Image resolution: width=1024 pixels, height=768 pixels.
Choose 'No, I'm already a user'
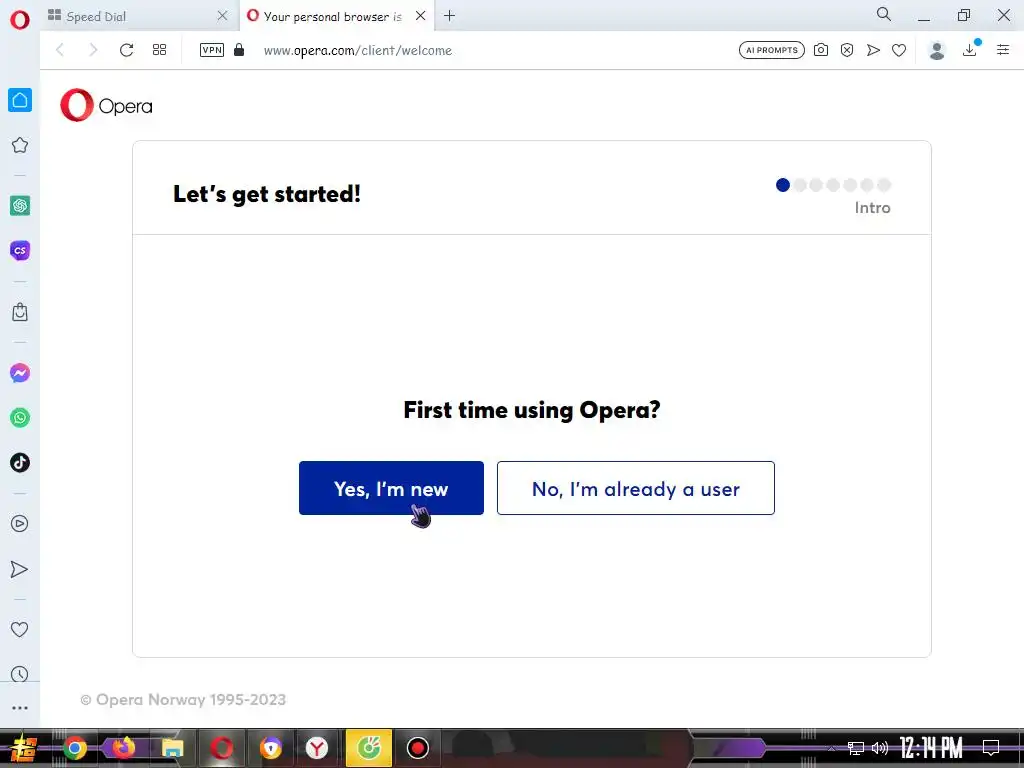click(x=635, y=488)
